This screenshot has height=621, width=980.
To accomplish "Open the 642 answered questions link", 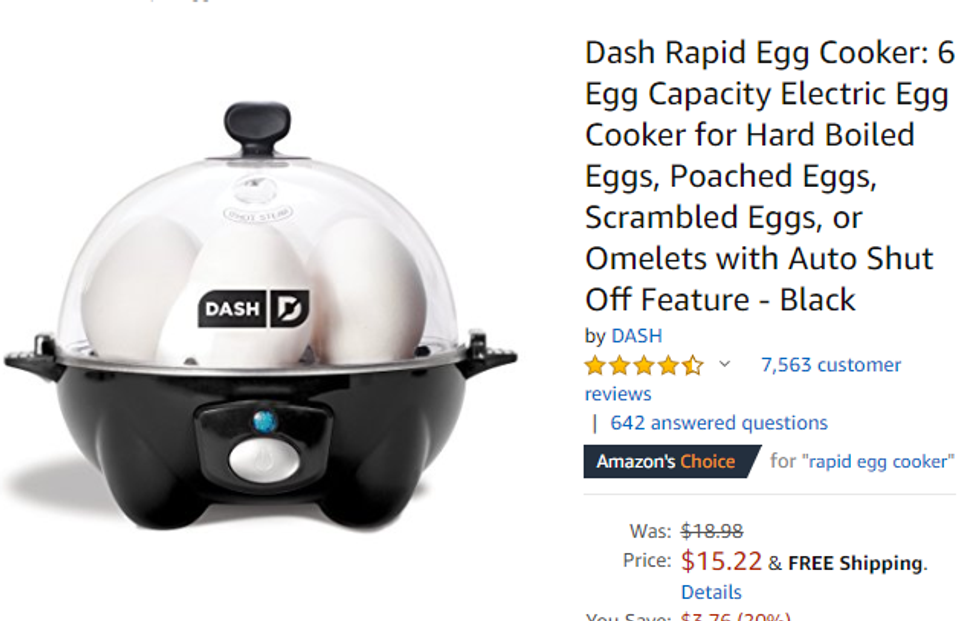I will tap(719, 423).
